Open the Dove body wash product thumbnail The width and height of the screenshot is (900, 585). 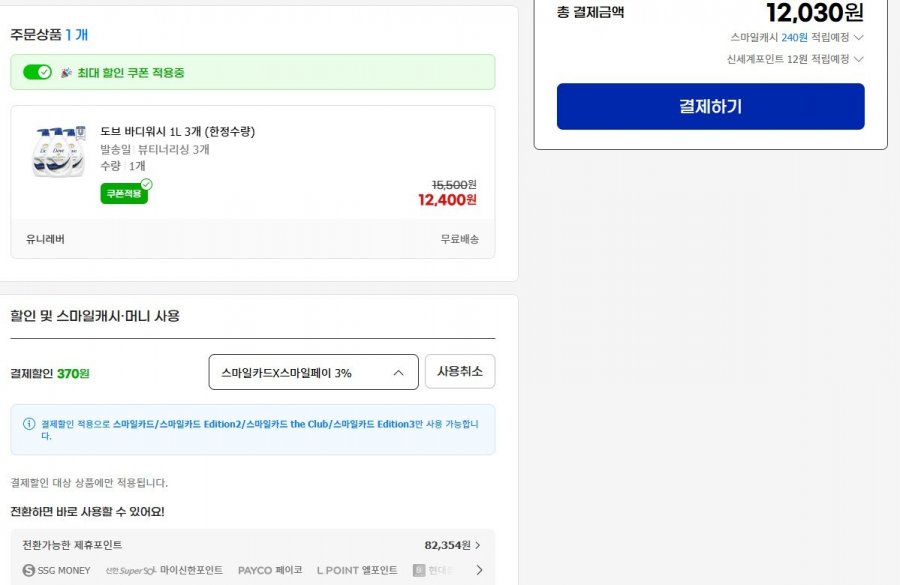(x=59, y=152)
